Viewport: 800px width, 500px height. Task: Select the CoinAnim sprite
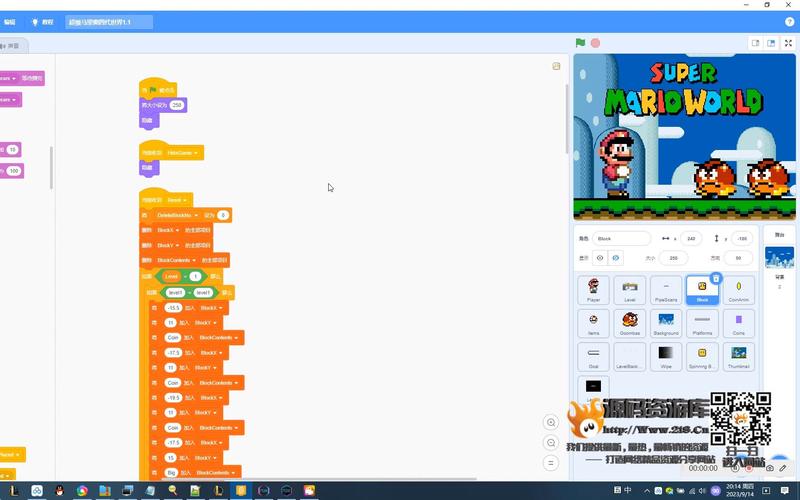point(738,290)
